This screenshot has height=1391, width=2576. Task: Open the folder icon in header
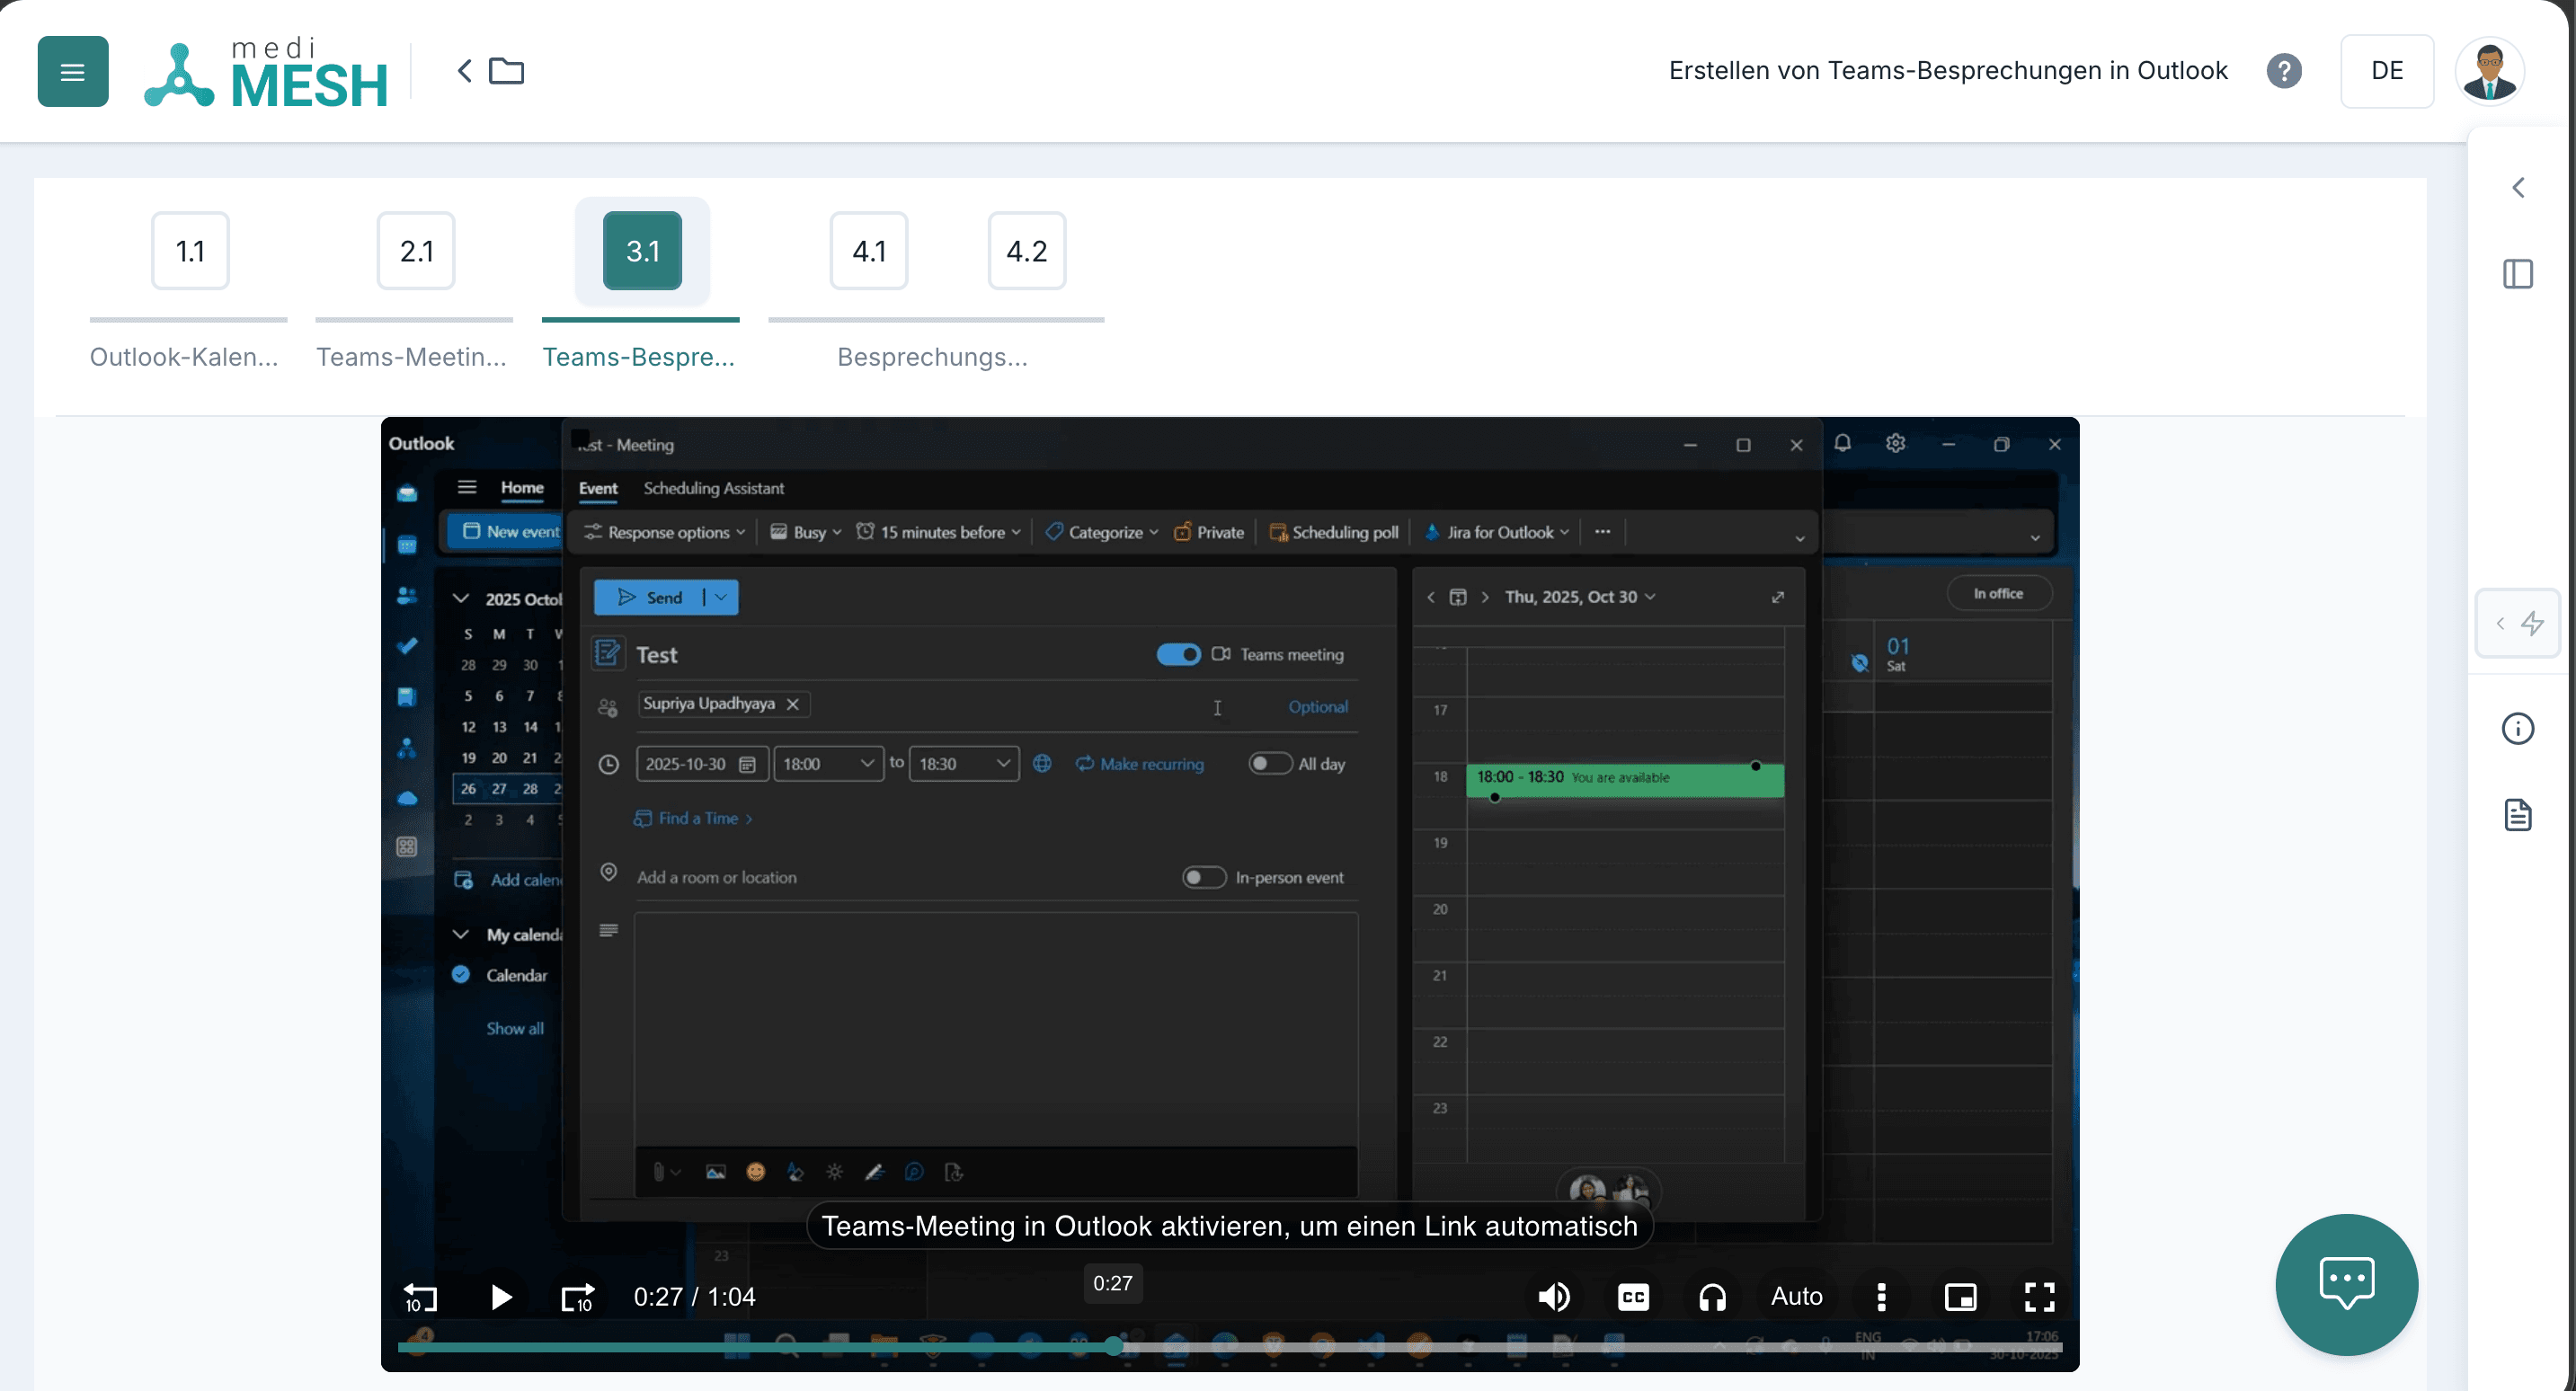click(506, 71)
